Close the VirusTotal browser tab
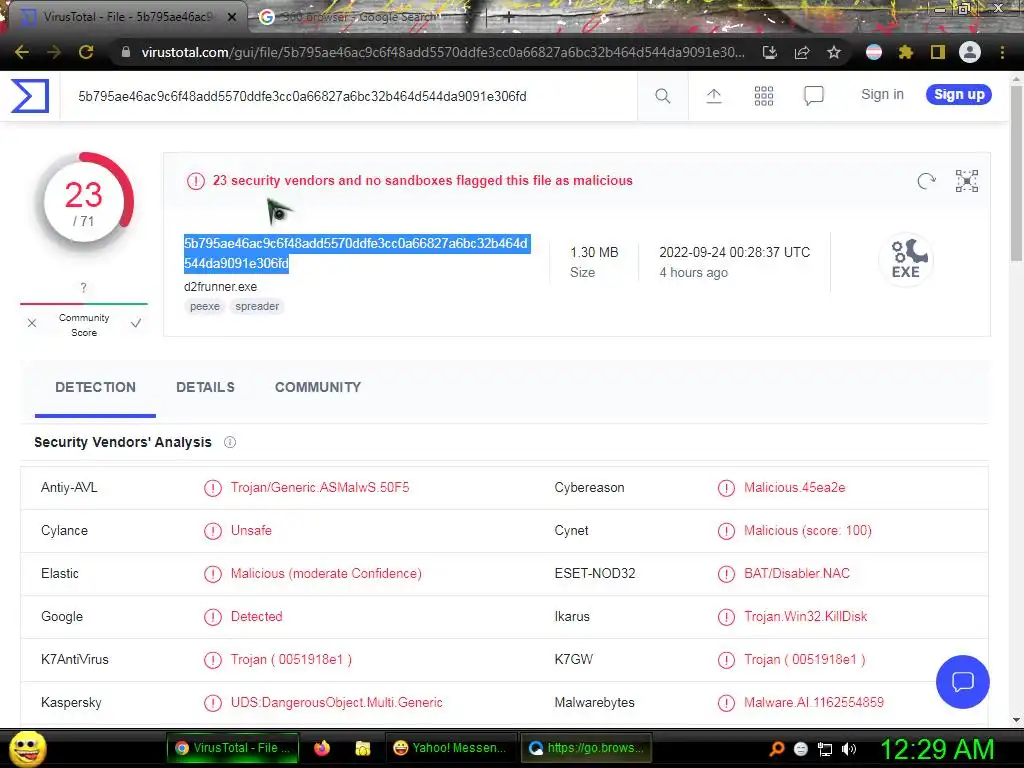 [231, 17]
